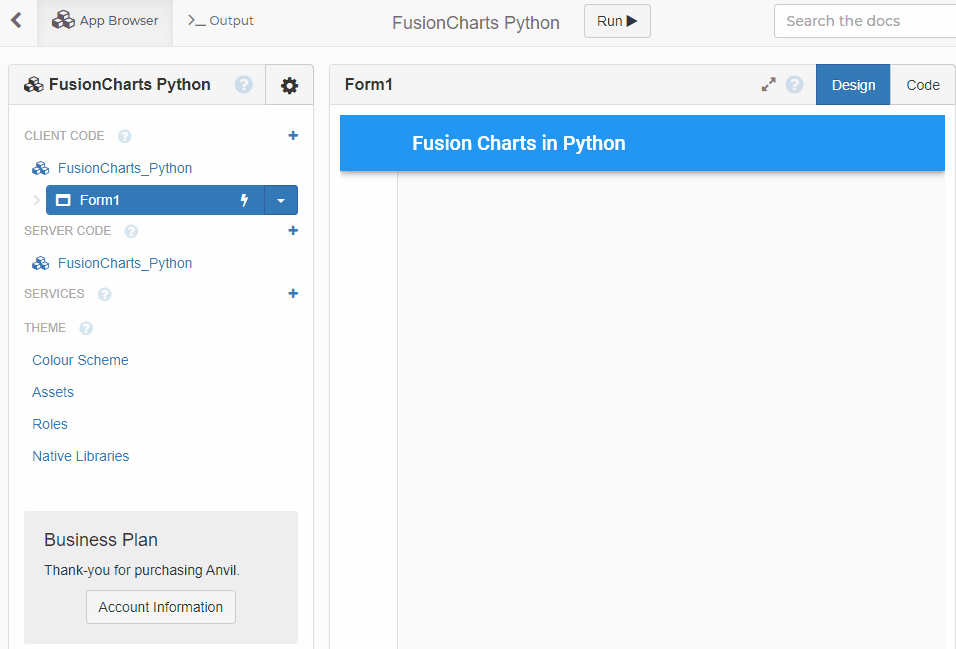The height and width of the screenshot is (649, 956).
Task: Click the Run button
Action: (617, 21)
